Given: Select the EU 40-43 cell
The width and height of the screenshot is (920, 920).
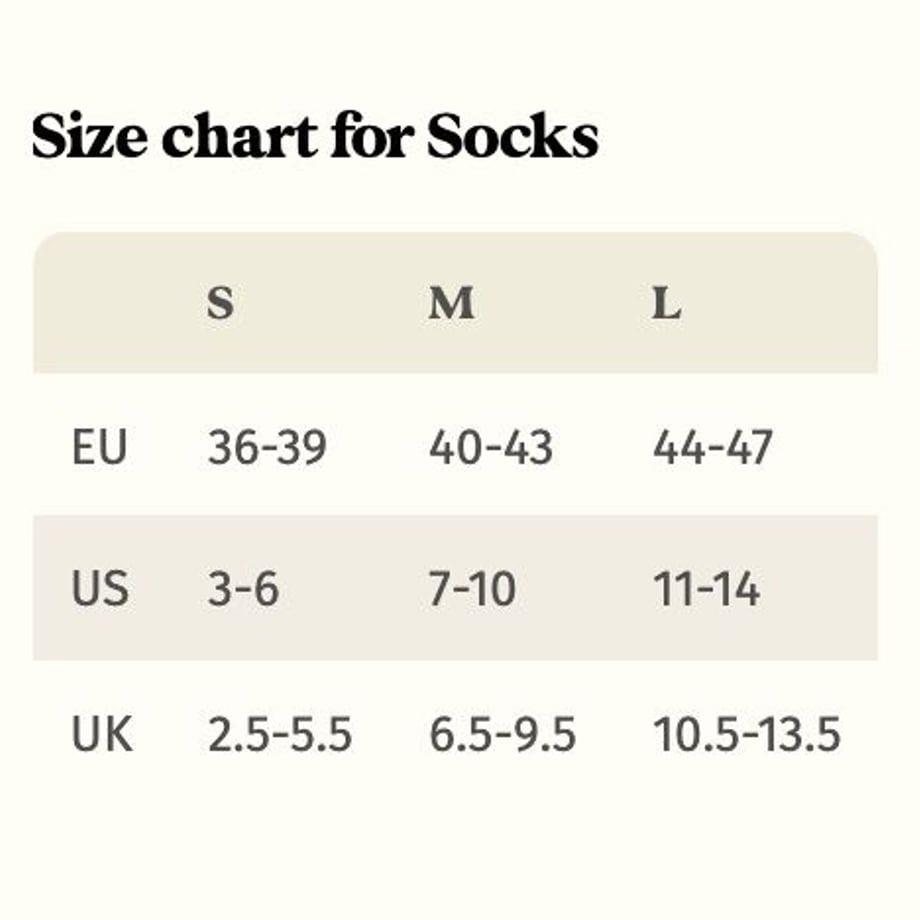Looking at the screenshot, I should pyautogui.click(x=491, y=447).
